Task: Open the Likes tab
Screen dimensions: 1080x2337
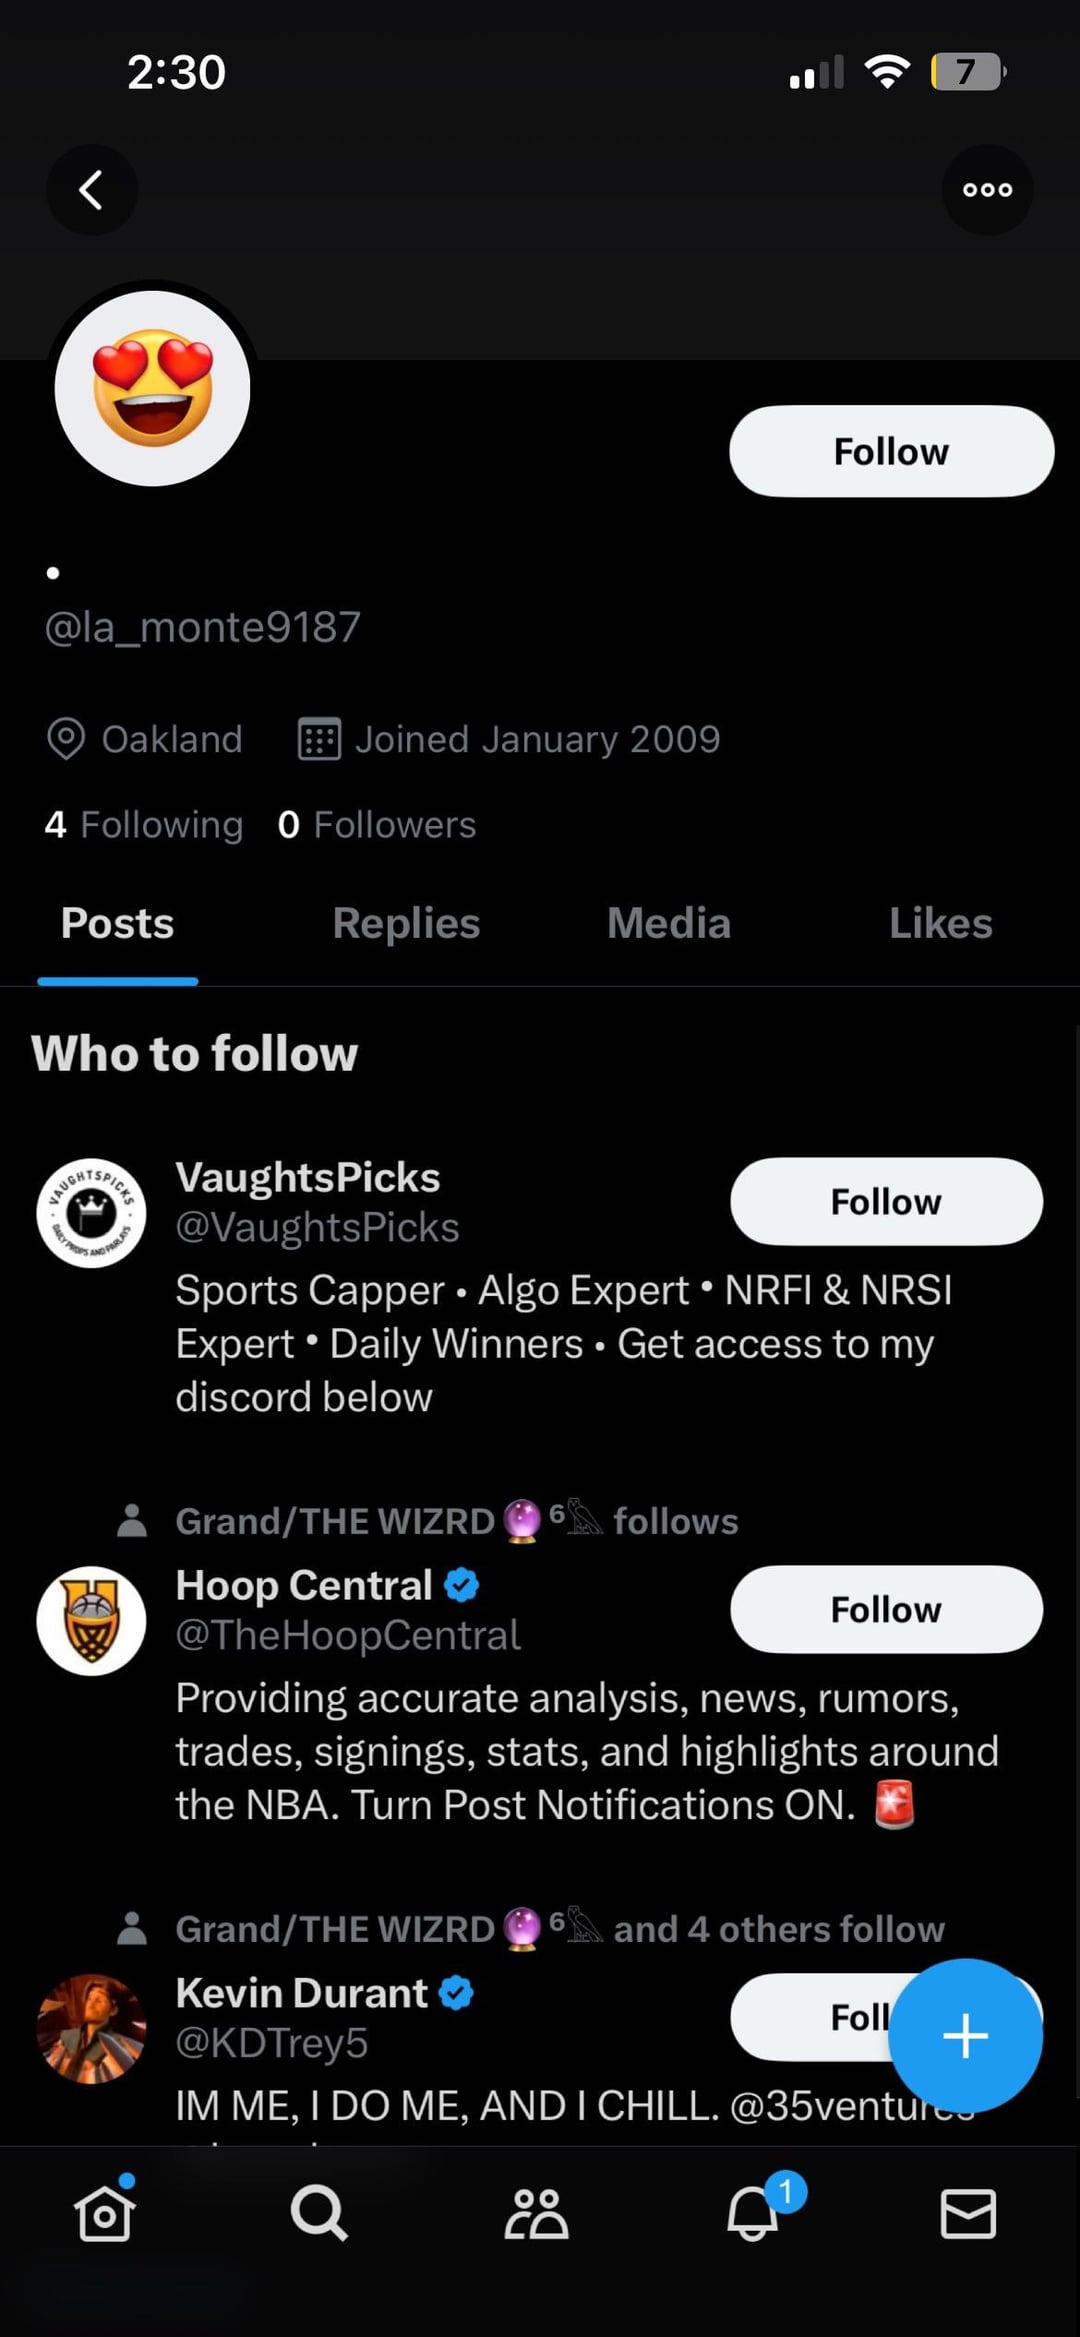Action: click(x=940, y=923)
